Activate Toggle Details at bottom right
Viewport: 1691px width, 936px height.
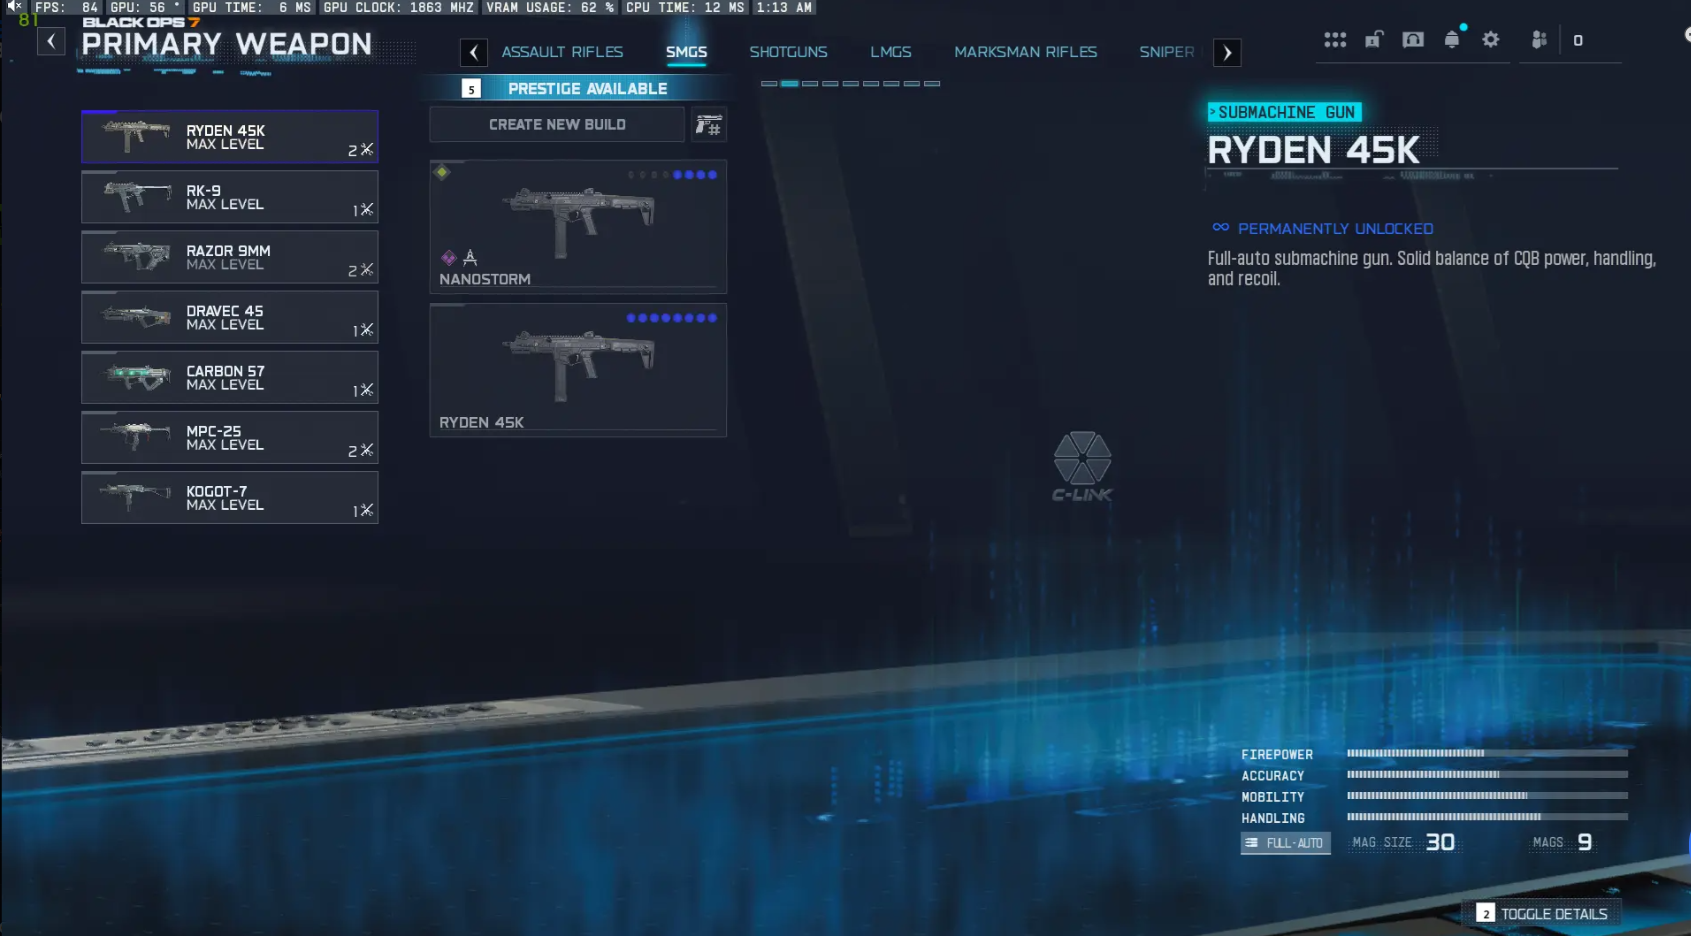pos(1543,913)
